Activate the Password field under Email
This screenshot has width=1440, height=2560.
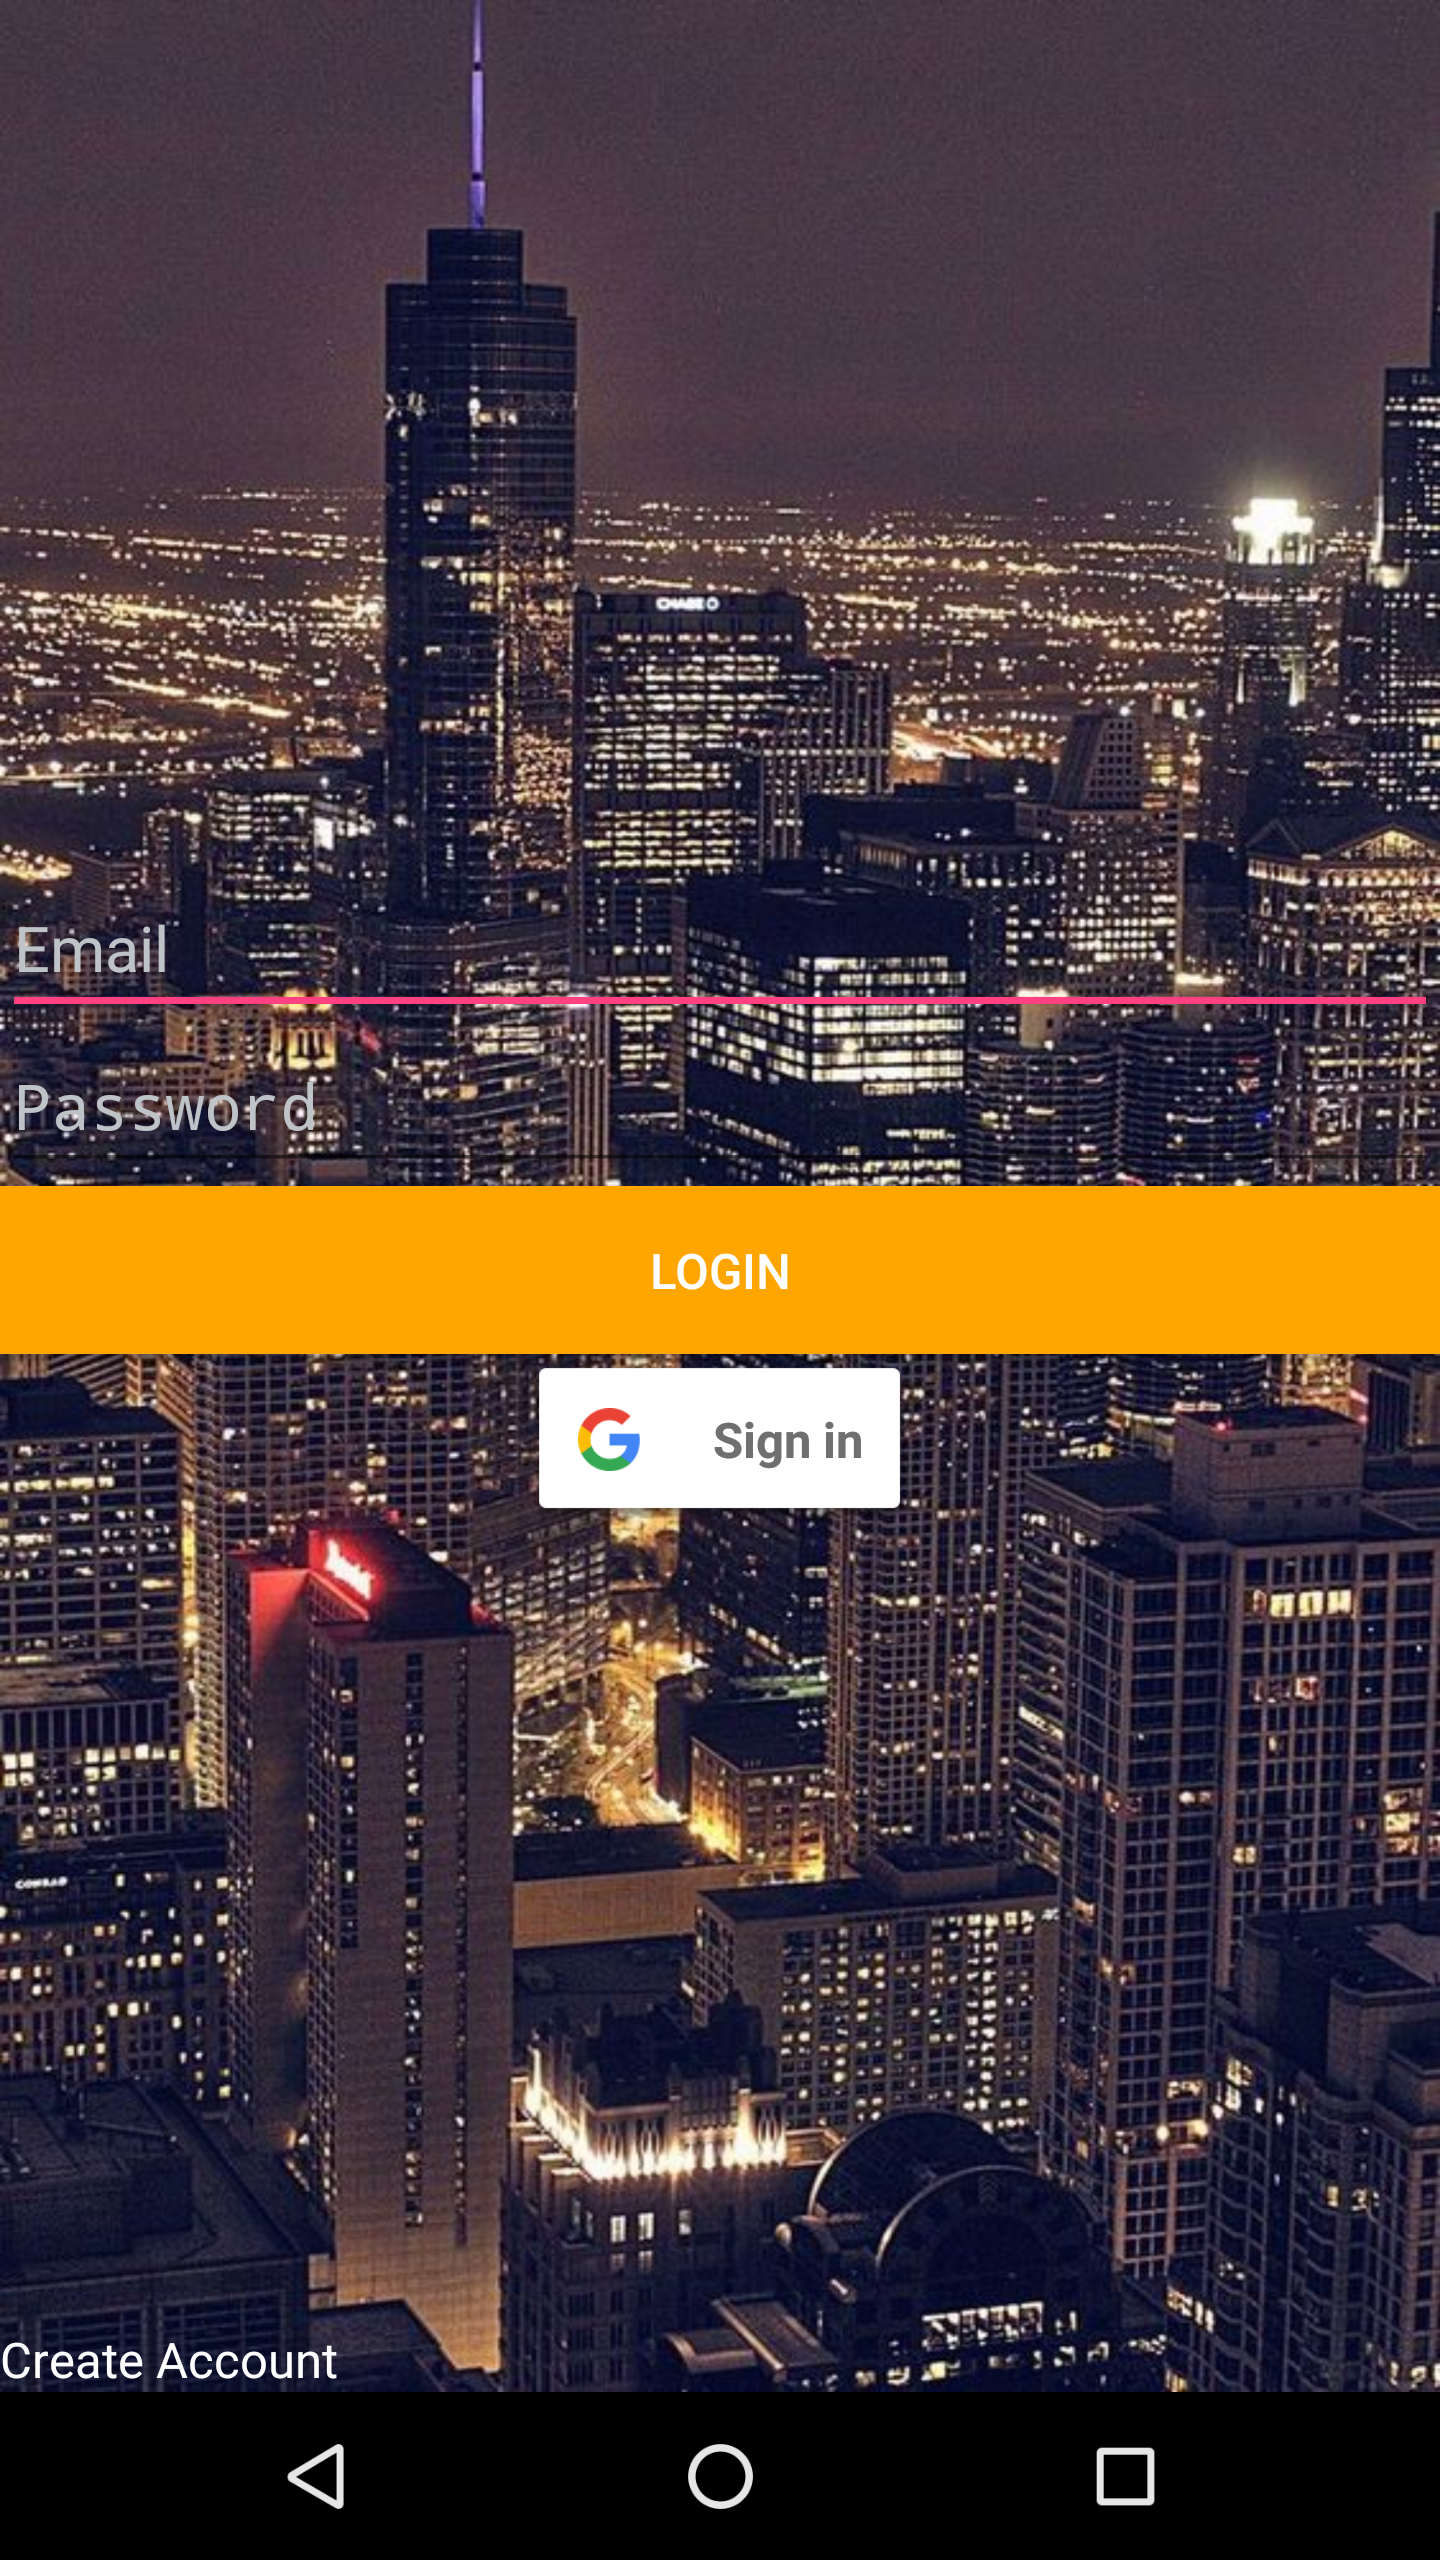pos(720,1110)
